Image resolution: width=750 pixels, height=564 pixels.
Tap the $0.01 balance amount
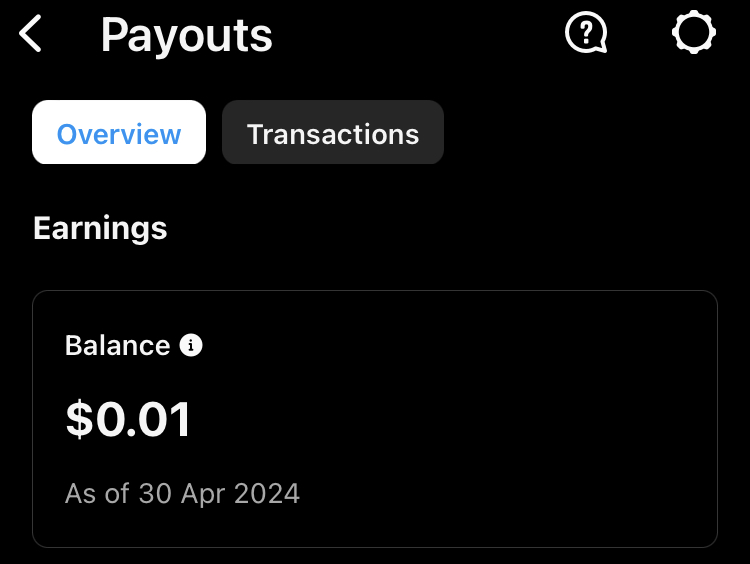(x=128, y=420)
